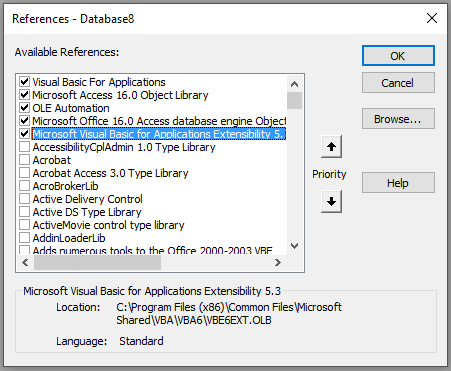Uncheck Visual Basic For Applications reference
Image resolution: width=451 pixels, height=371 pixels.
point(24,82)
